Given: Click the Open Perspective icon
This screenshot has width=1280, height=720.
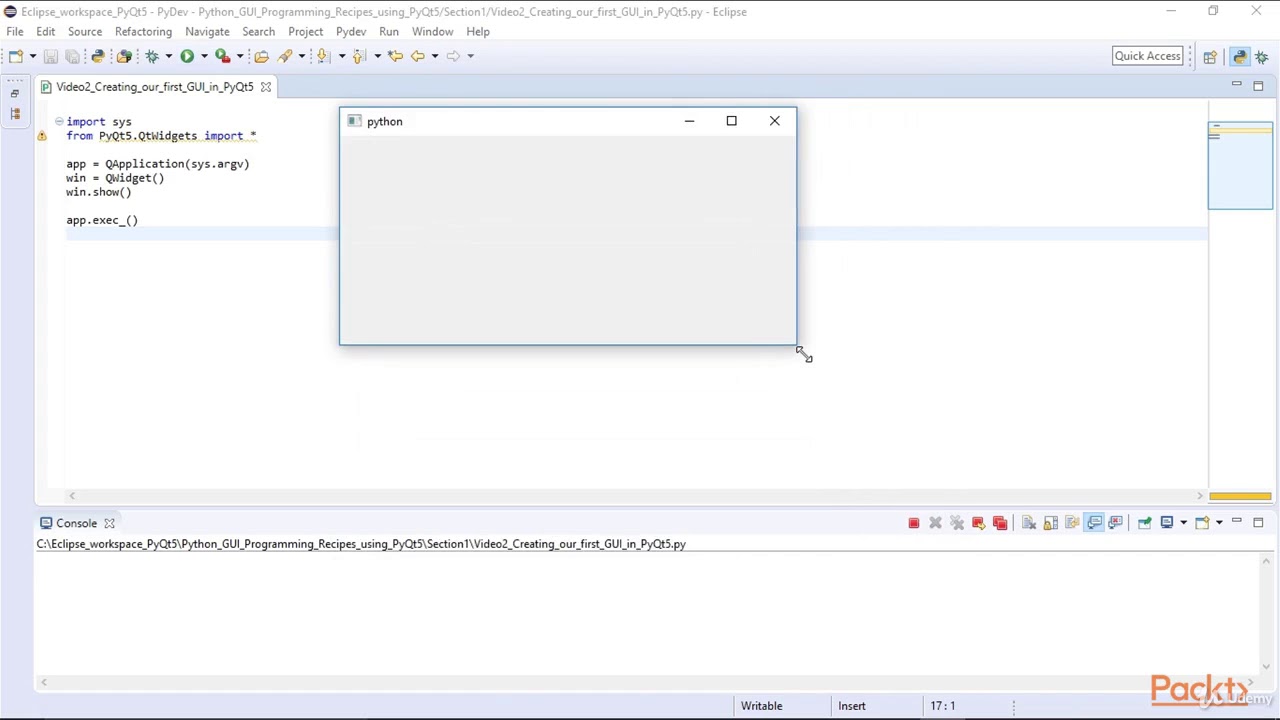Looking at the screenshot, I should click(1210, 57).
